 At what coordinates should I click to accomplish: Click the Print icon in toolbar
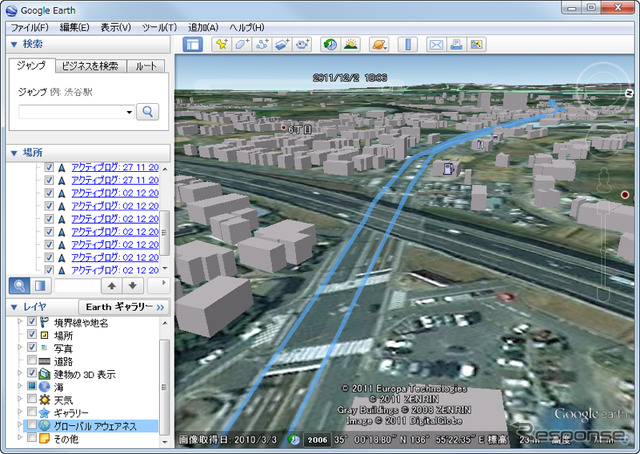click(x=456, y=44)
